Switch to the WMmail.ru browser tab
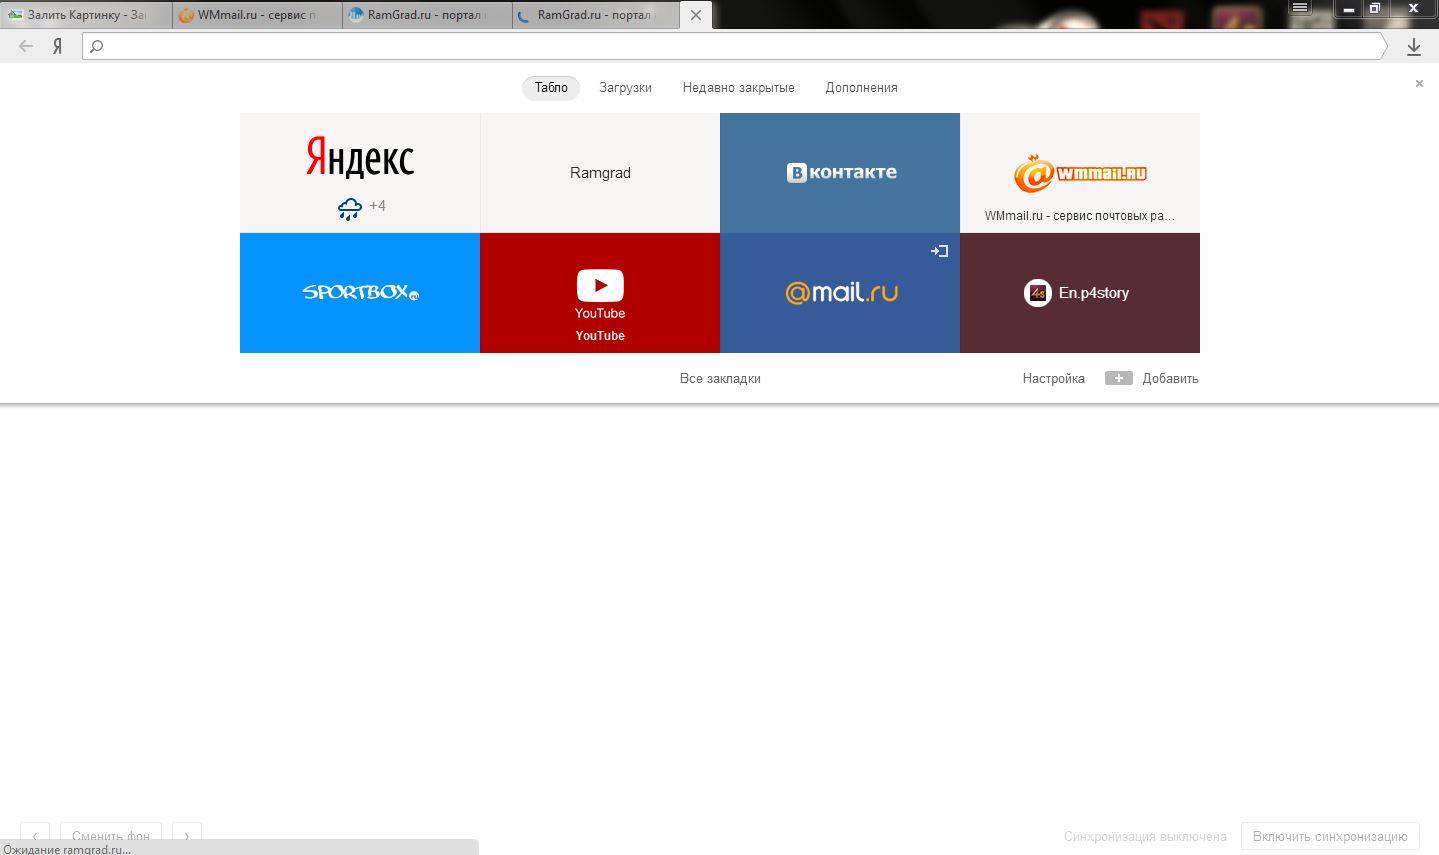Image resolution: width=1439 pixels, height=855 pixels. [257, 15]
